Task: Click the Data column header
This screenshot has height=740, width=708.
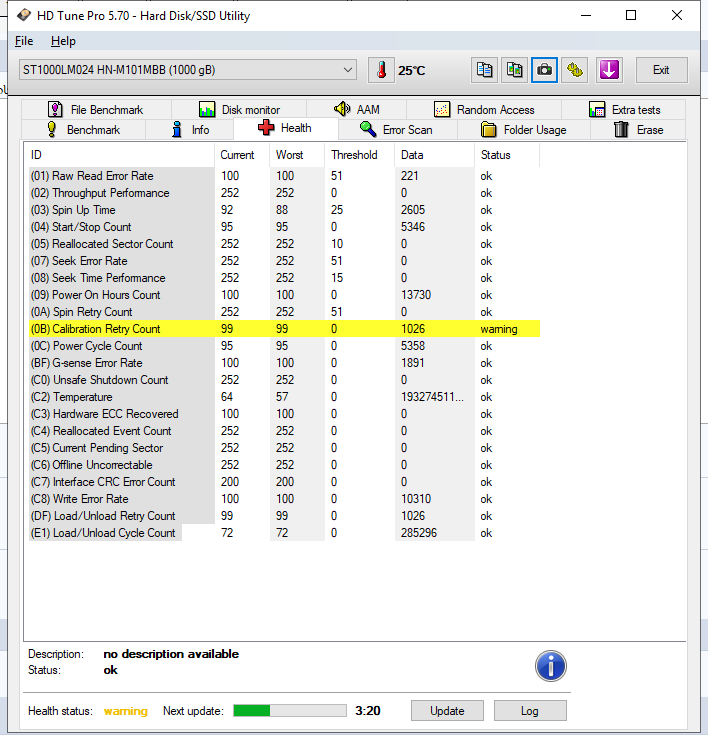Action: pos(435,155)
